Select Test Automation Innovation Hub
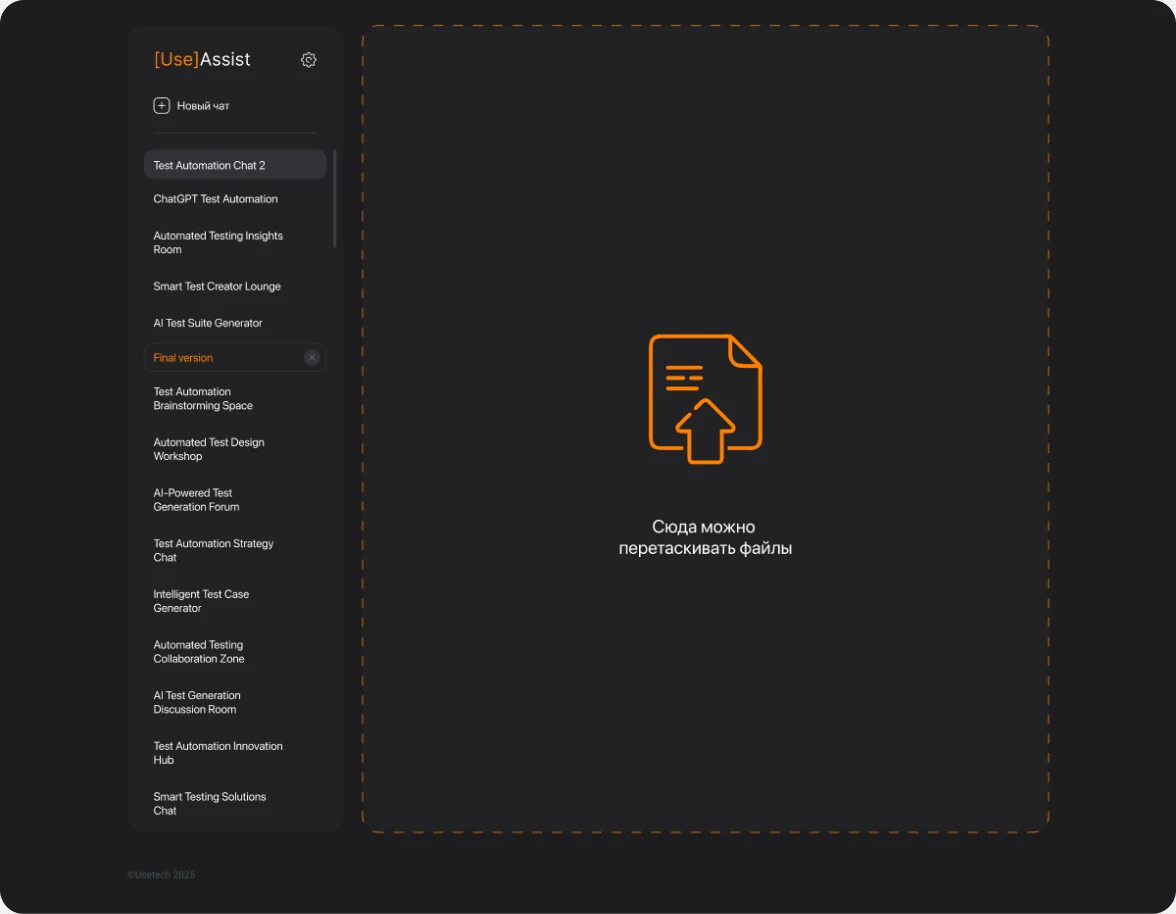The height and width of the screenshot is (914, 1176). click(x=218, y=753)
